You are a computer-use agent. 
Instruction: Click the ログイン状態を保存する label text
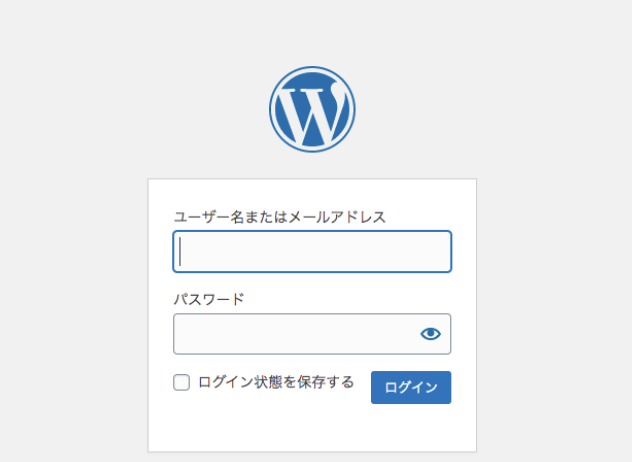coord(276,382)
